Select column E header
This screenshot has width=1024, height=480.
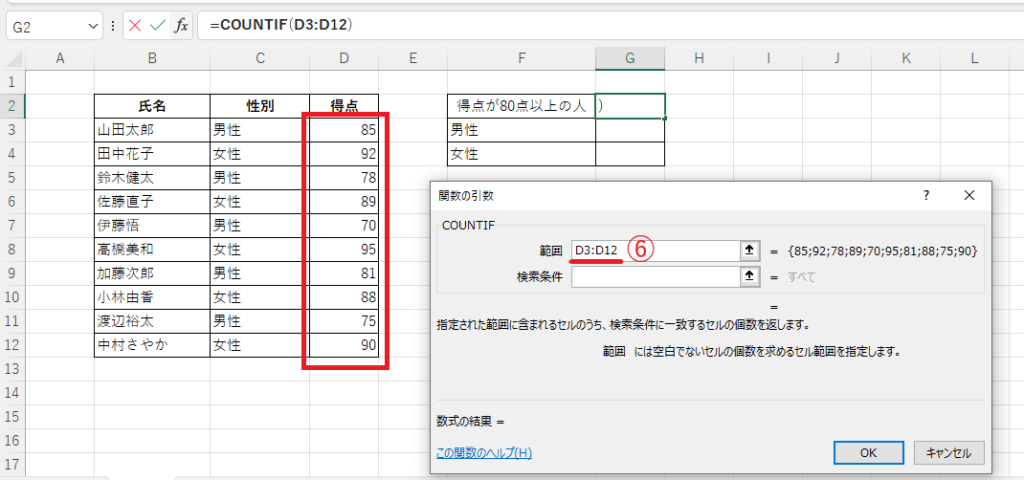(413, 59)
